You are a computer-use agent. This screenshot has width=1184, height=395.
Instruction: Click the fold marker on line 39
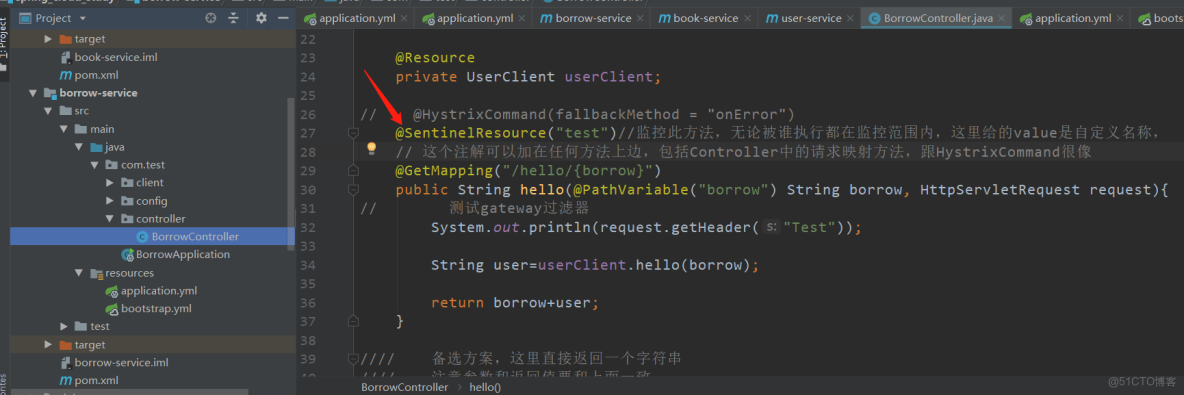click(352, 360)
